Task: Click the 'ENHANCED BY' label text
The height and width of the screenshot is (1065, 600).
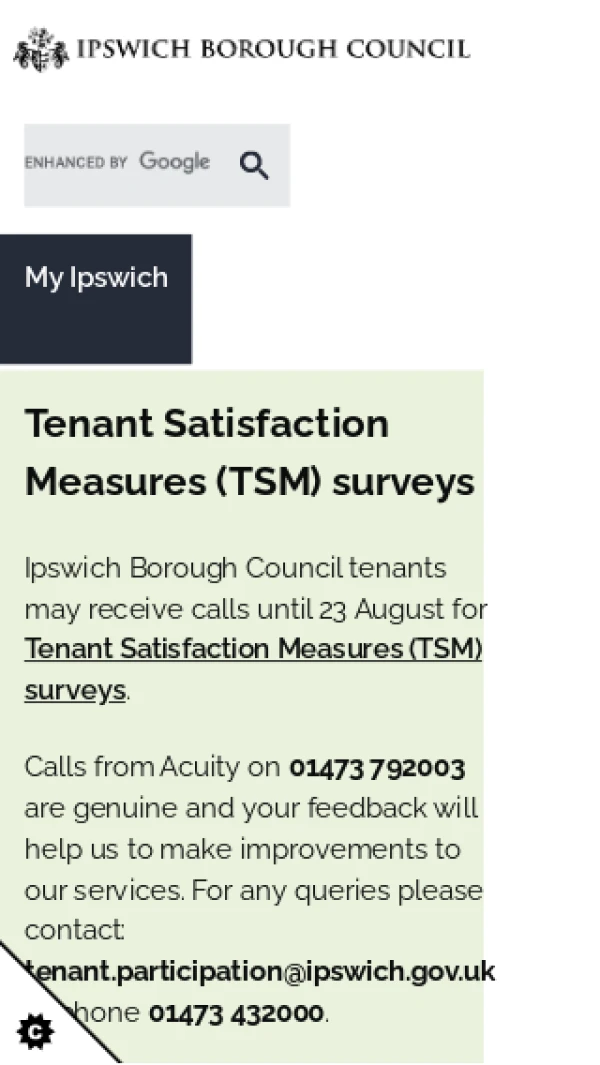Action: click(x=76, y=162)
